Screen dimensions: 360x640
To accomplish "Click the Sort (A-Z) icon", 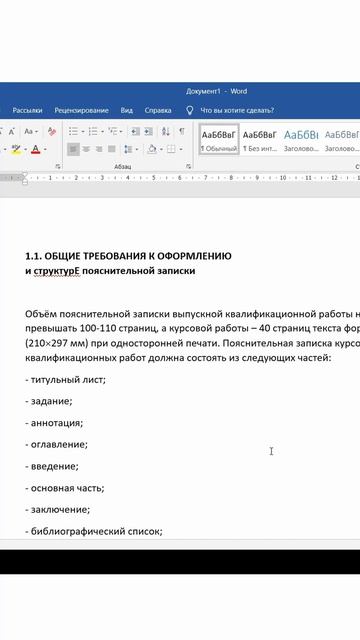I will (x=166, y=131).
